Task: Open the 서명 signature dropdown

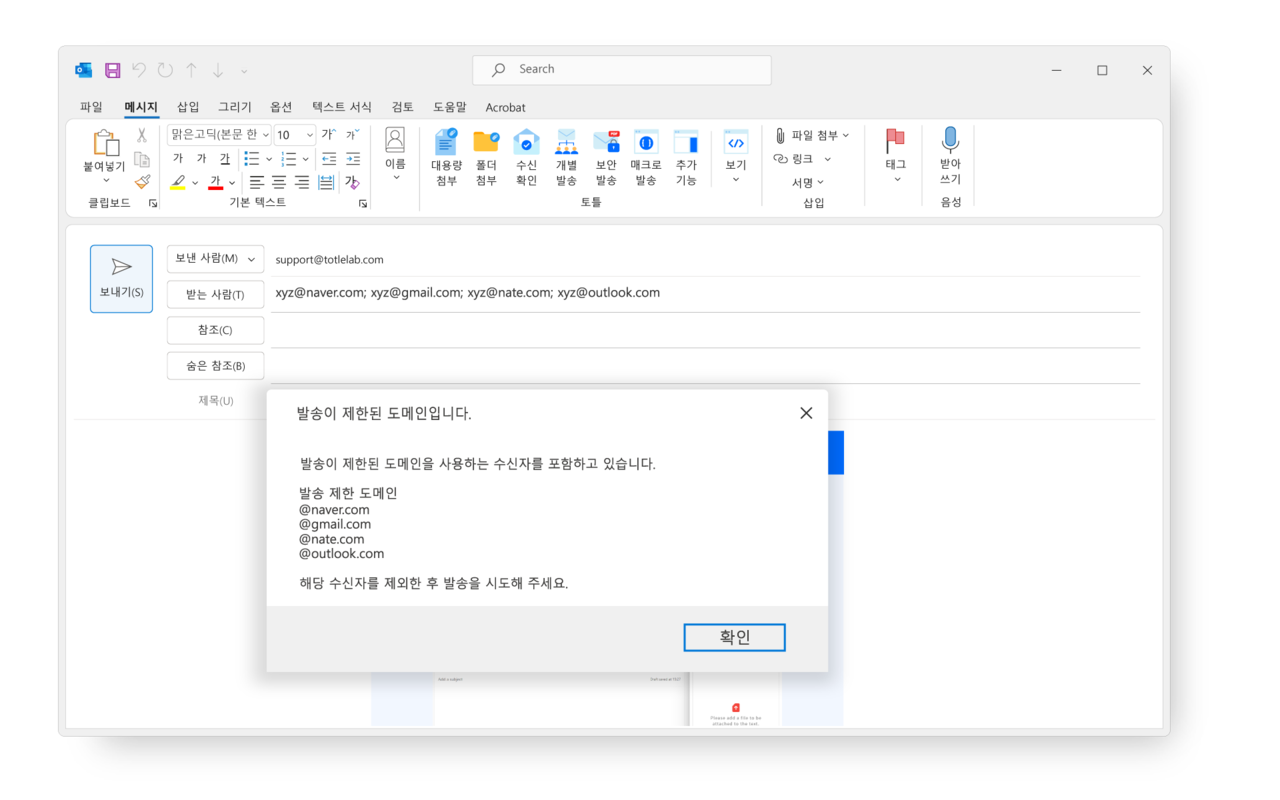Action: click(808, 182)
